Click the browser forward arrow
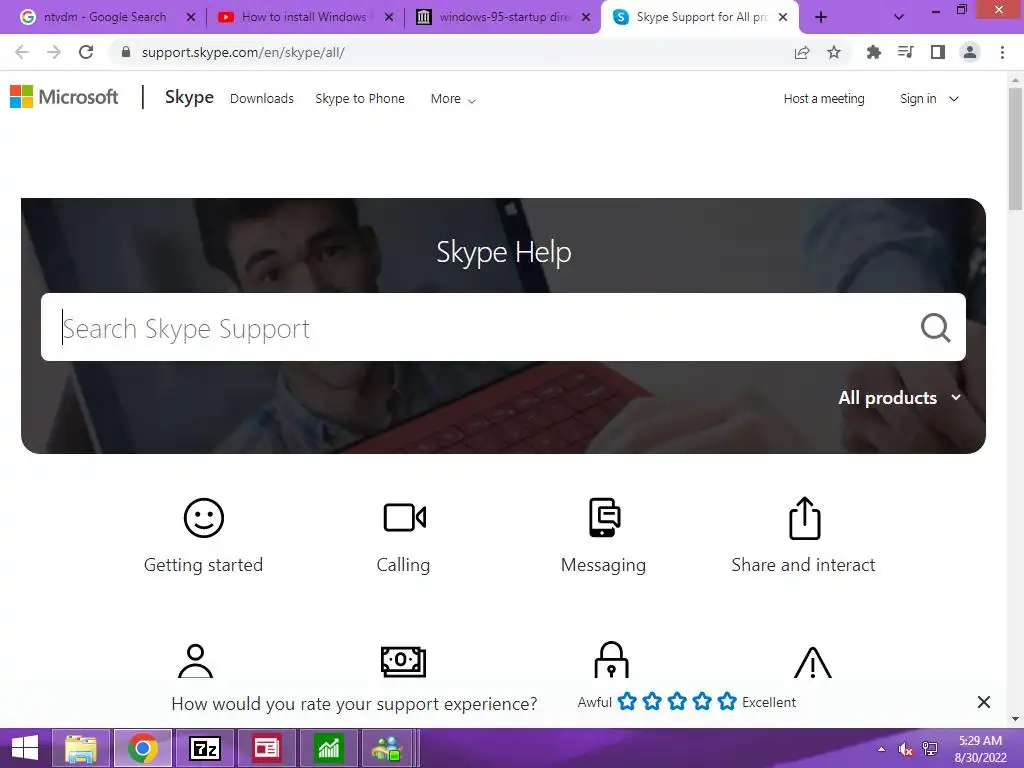Image resolution: width=1024 pixels, height=768 pixels. tap(54, 52)
